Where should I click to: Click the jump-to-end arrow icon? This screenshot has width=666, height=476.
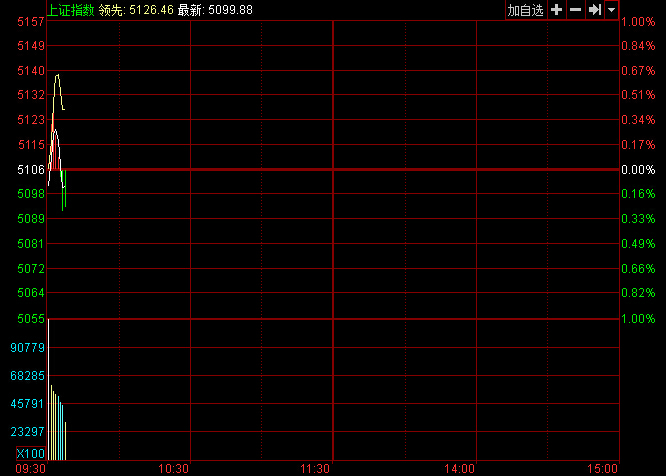594,10
